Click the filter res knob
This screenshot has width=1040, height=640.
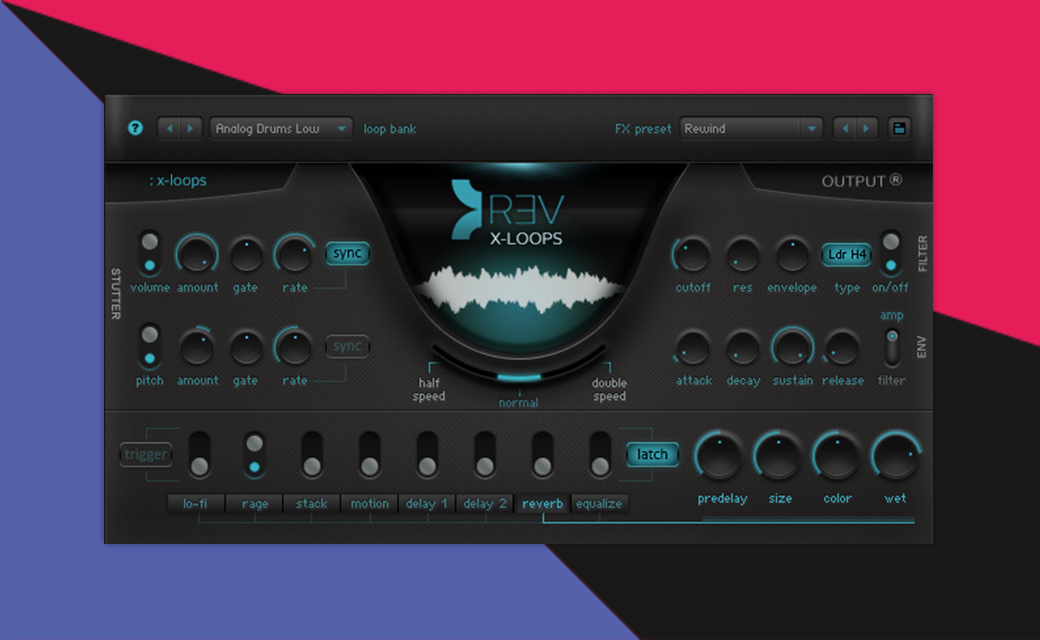[742, 255]
